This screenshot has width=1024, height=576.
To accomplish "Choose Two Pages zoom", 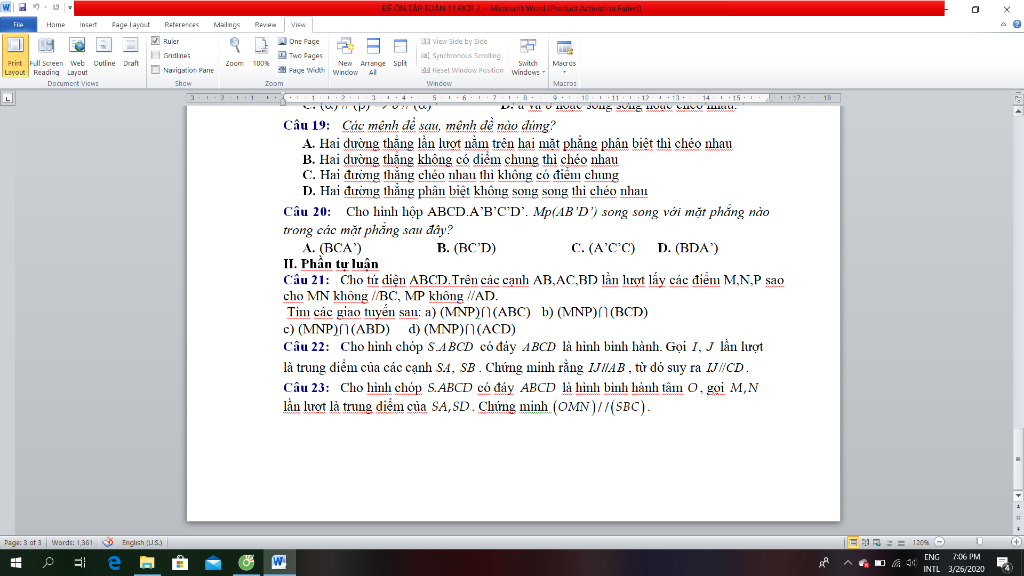I will (300, 56).
